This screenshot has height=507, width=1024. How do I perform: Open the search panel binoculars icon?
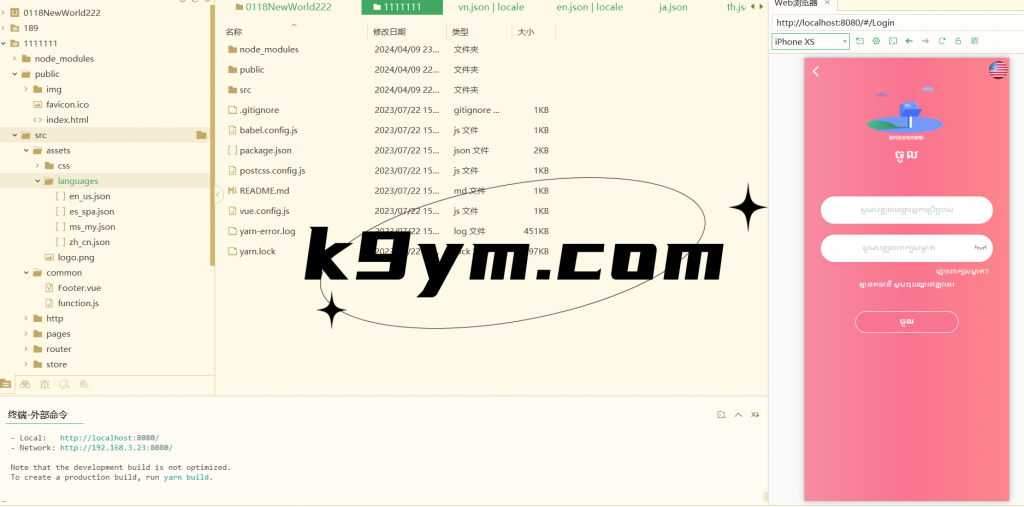(x=25, y=384)
